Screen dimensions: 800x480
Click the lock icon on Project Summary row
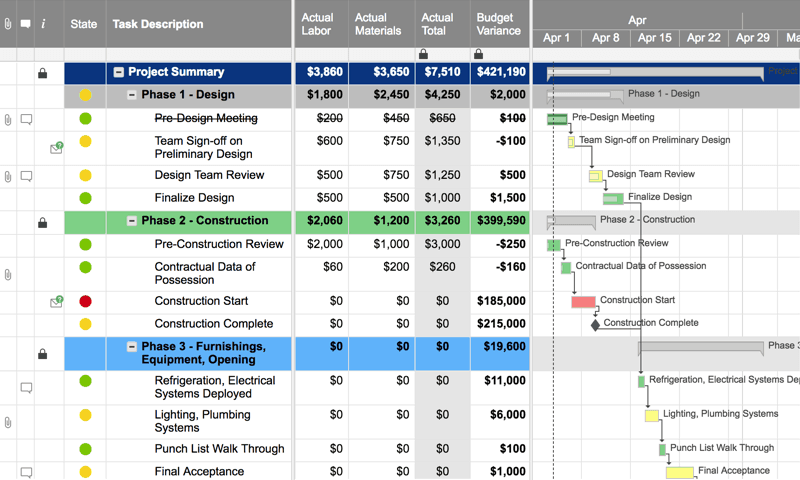pyautogui.click(x=42, y=73)
